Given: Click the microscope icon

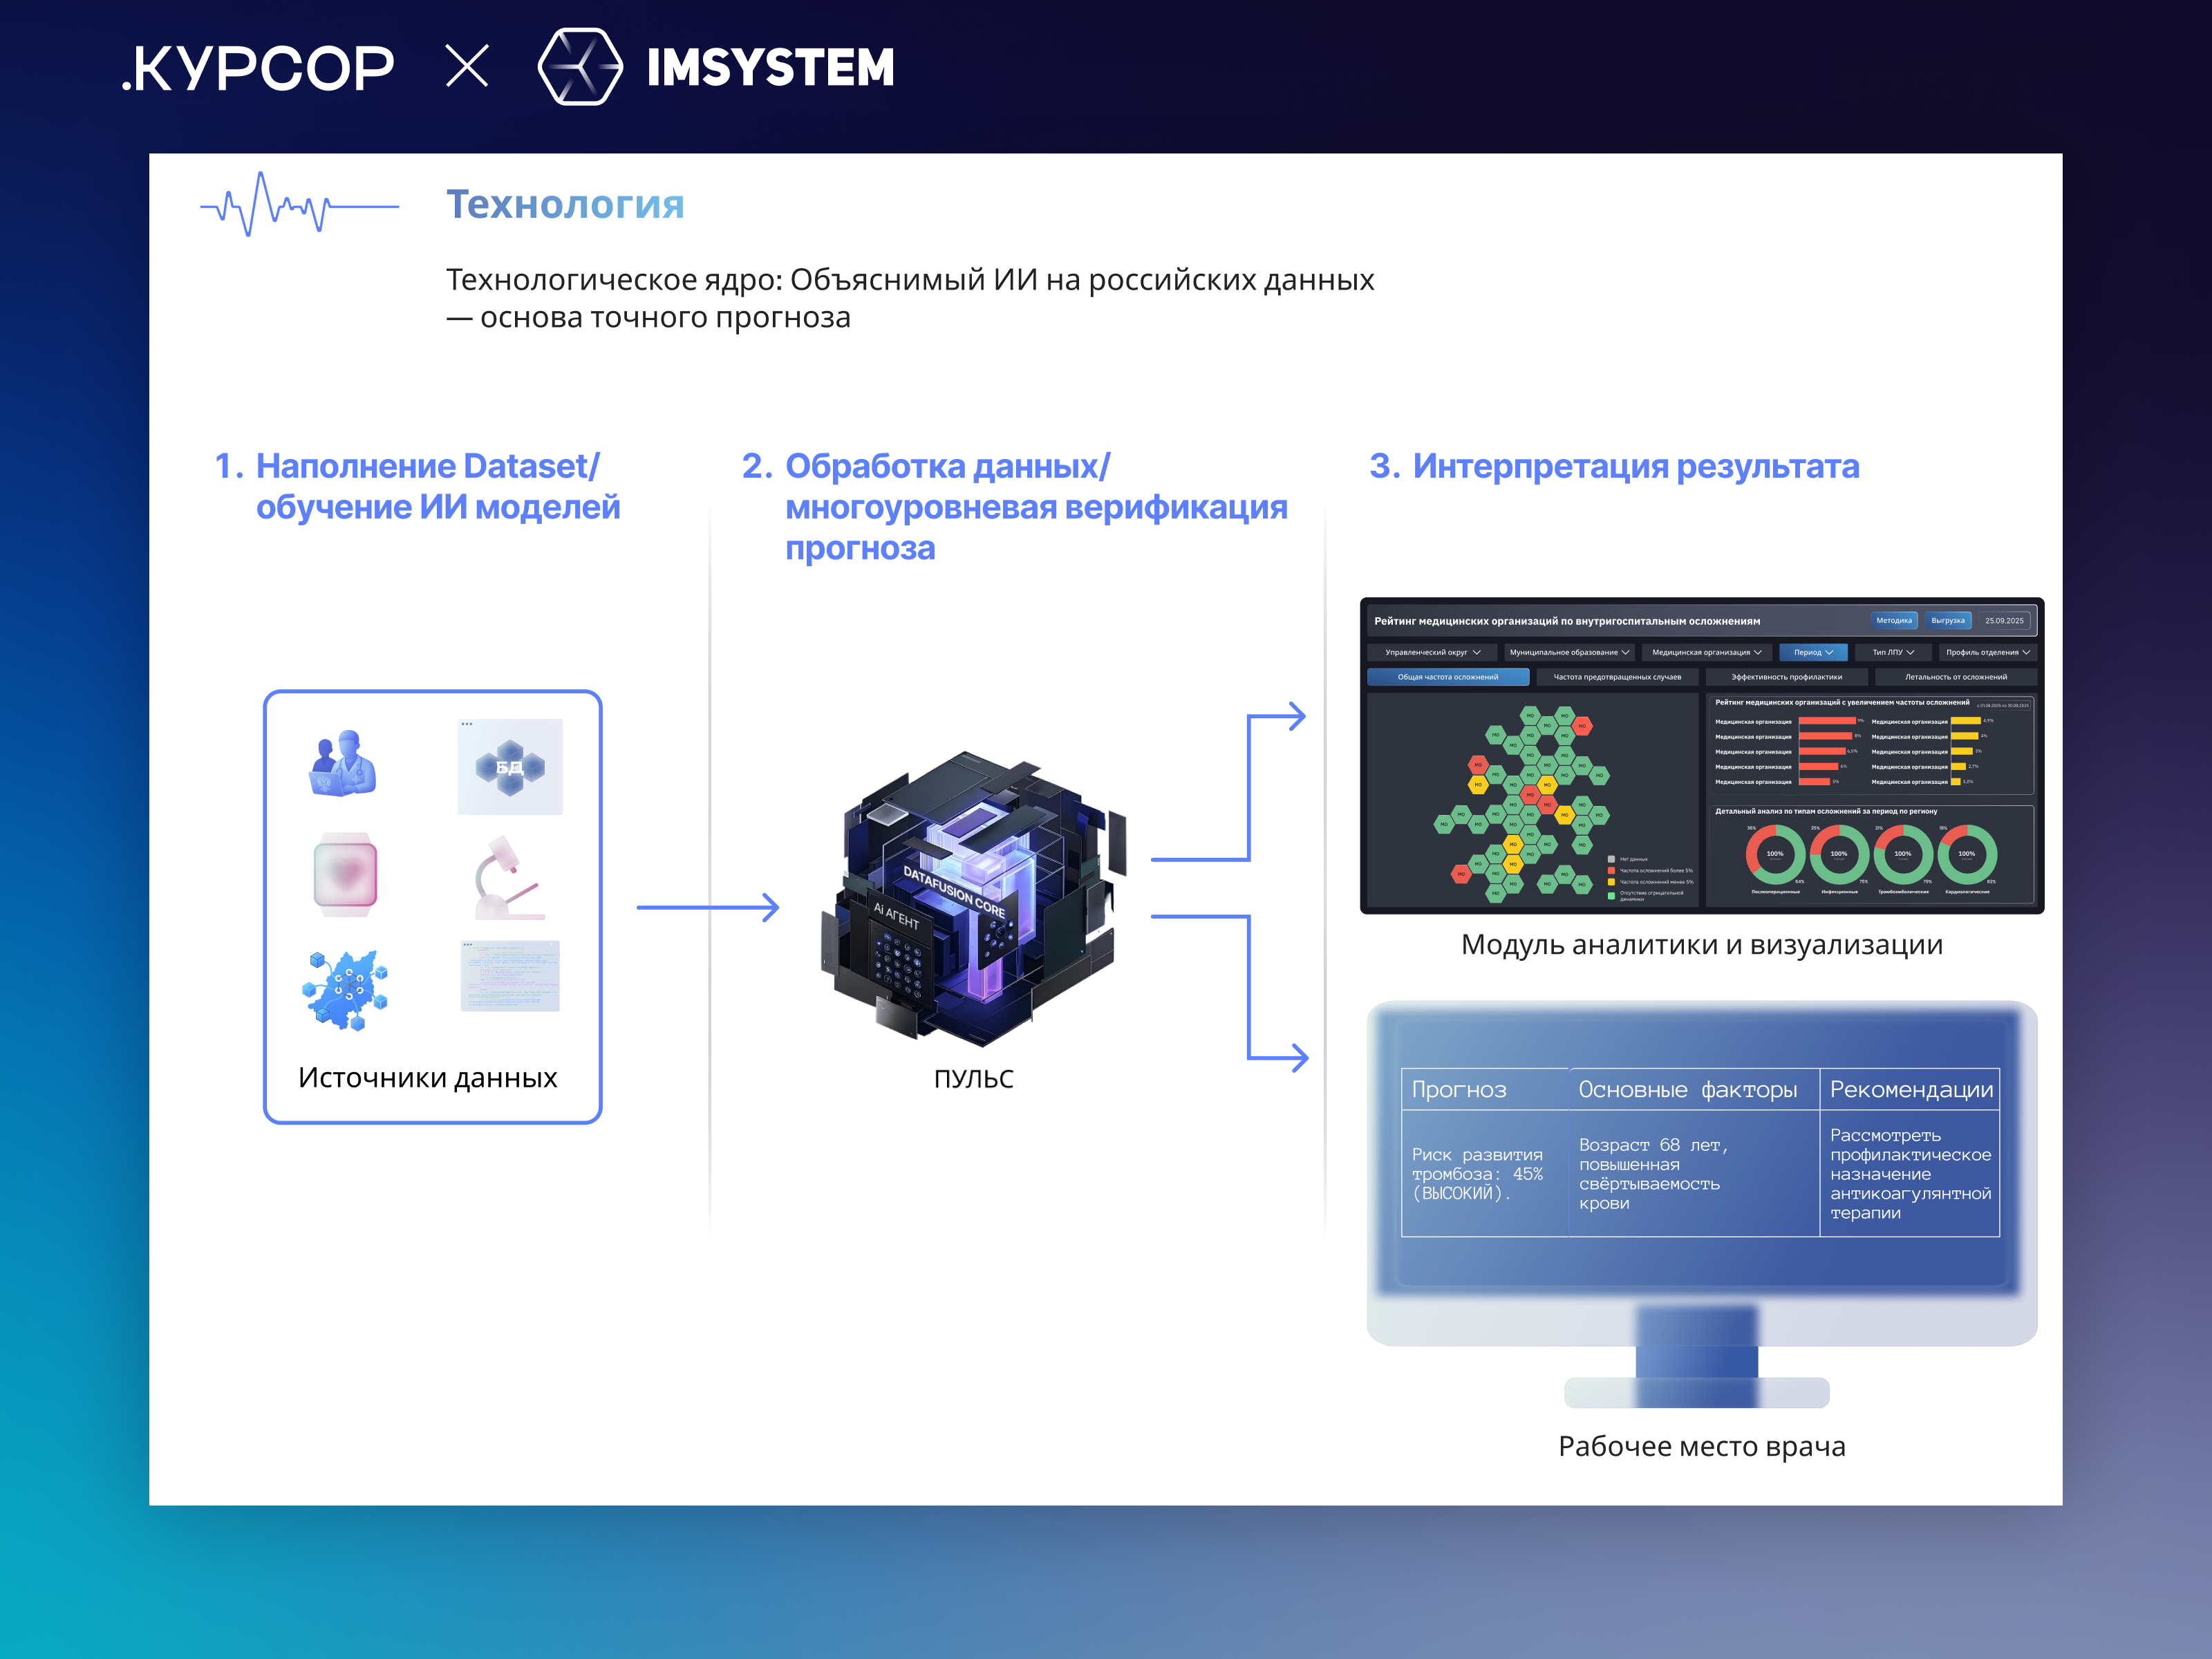Looking at the screenshot, I should 508,878.
